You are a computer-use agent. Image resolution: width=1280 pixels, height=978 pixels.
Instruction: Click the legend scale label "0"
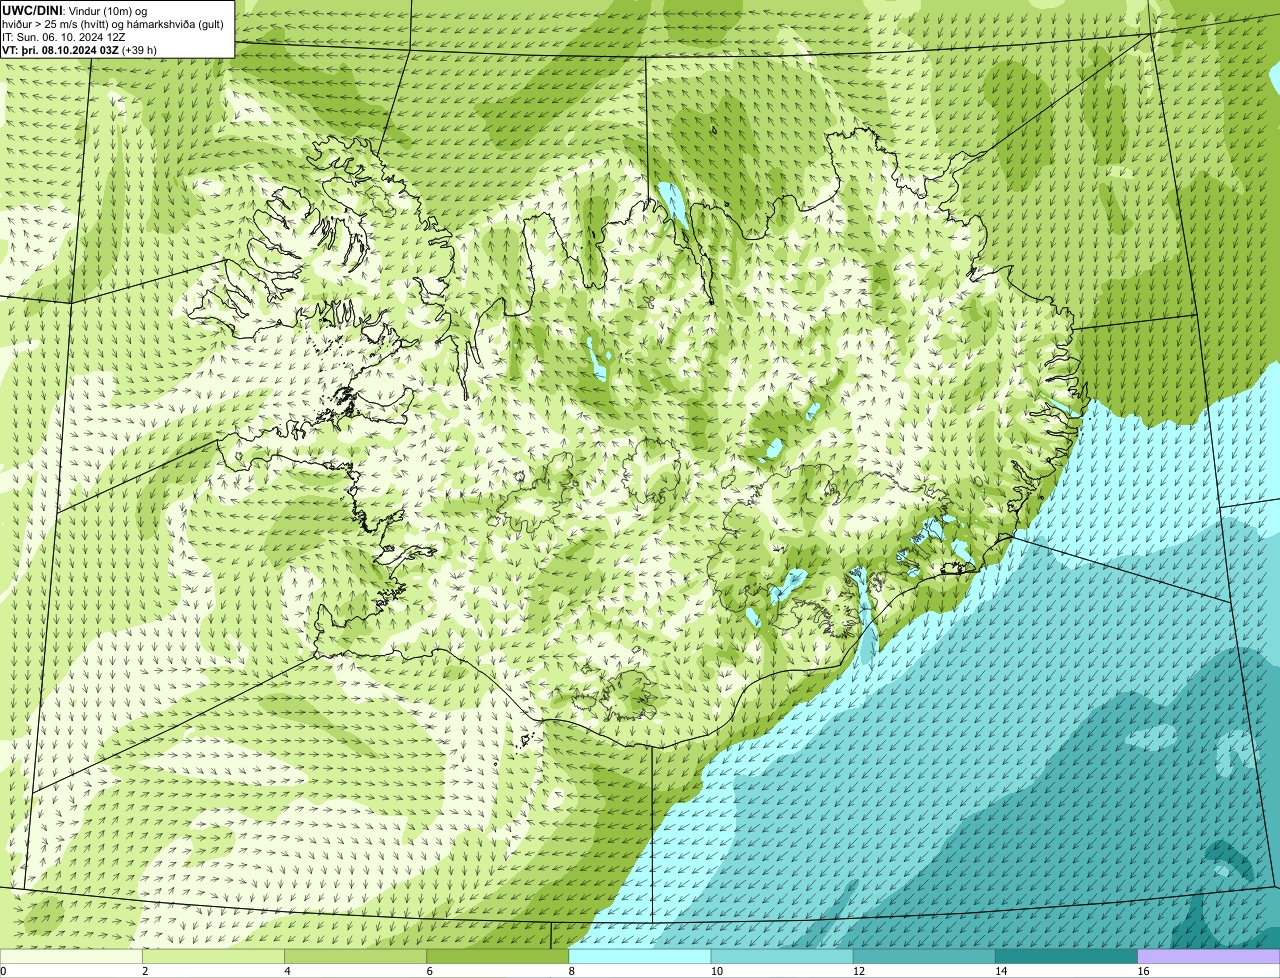click(3, 971)
